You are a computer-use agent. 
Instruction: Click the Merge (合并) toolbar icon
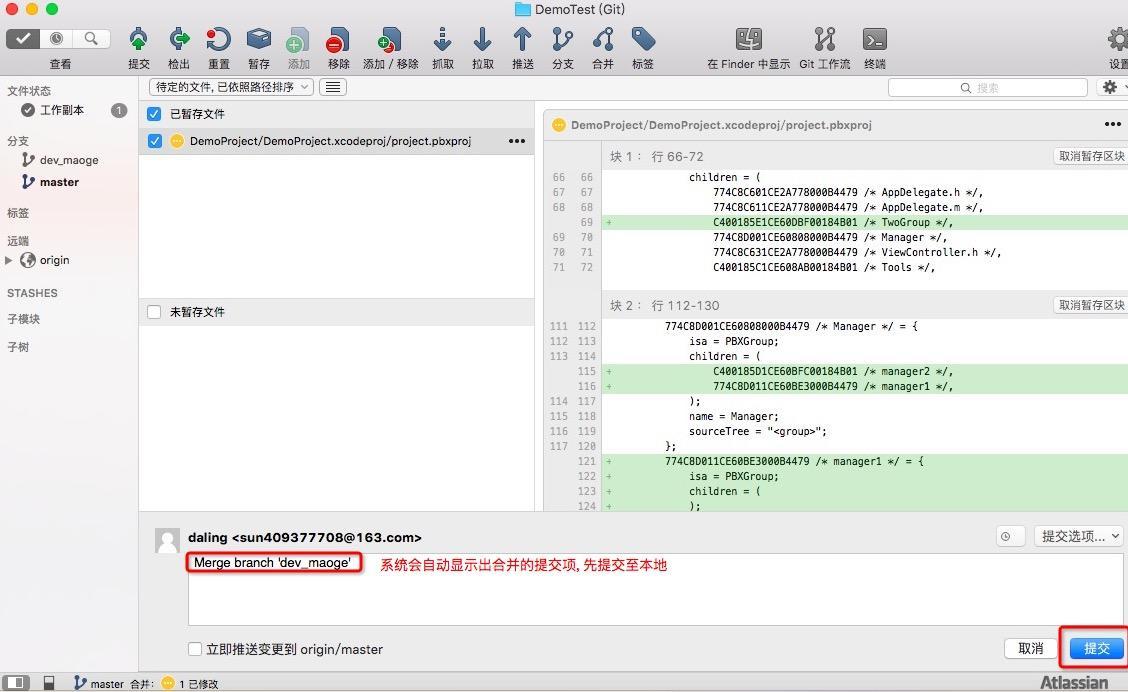tap(603, 40)
